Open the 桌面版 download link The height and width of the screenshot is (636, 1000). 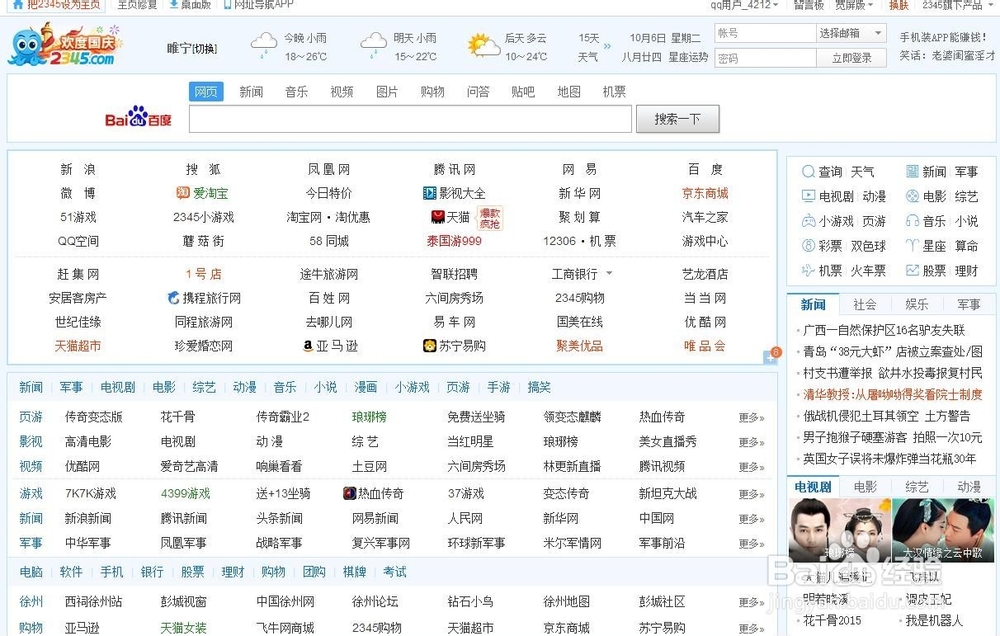tap(190, 4)
